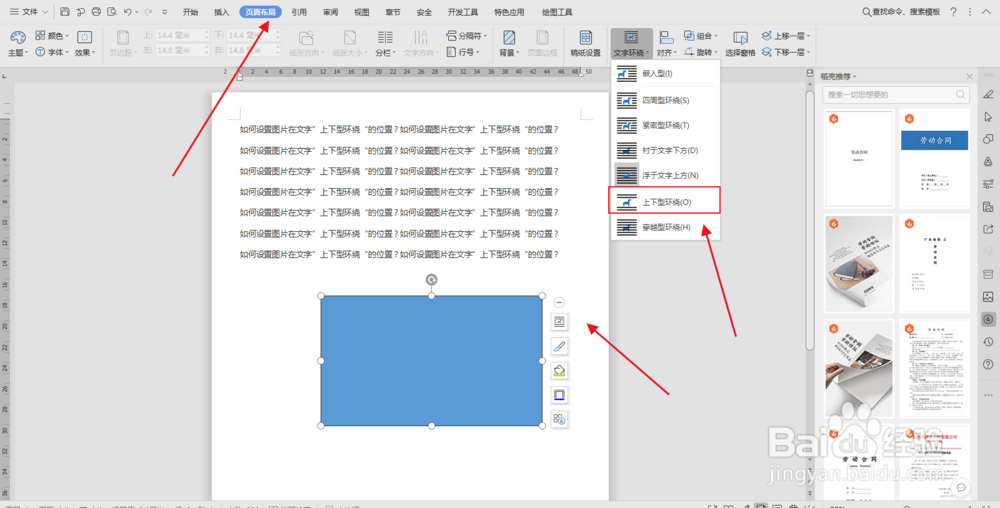This screenshot has width=1000, height=508.
Task: Open the 主题 theme palette icon
Action: pos(18,37)
